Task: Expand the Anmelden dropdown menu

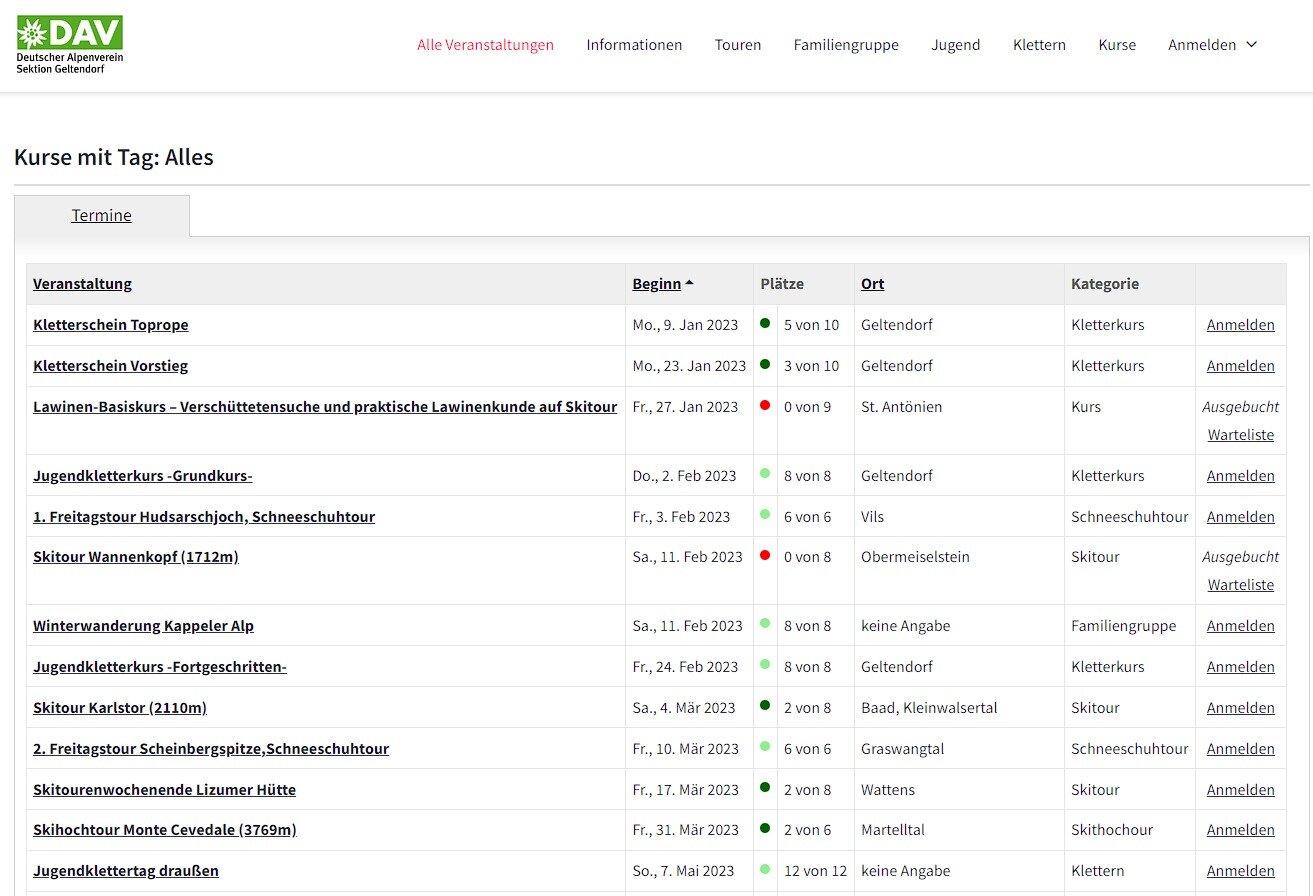Action: 1212,45
